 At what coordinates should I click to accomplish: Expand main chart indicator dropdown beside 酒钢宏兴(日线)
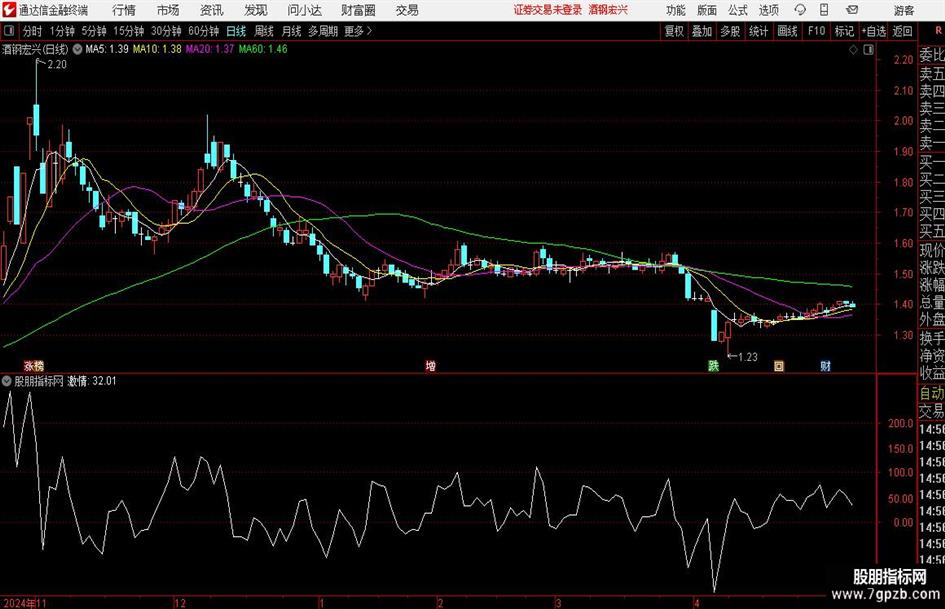pyautogui.click(x=78, y=49)
